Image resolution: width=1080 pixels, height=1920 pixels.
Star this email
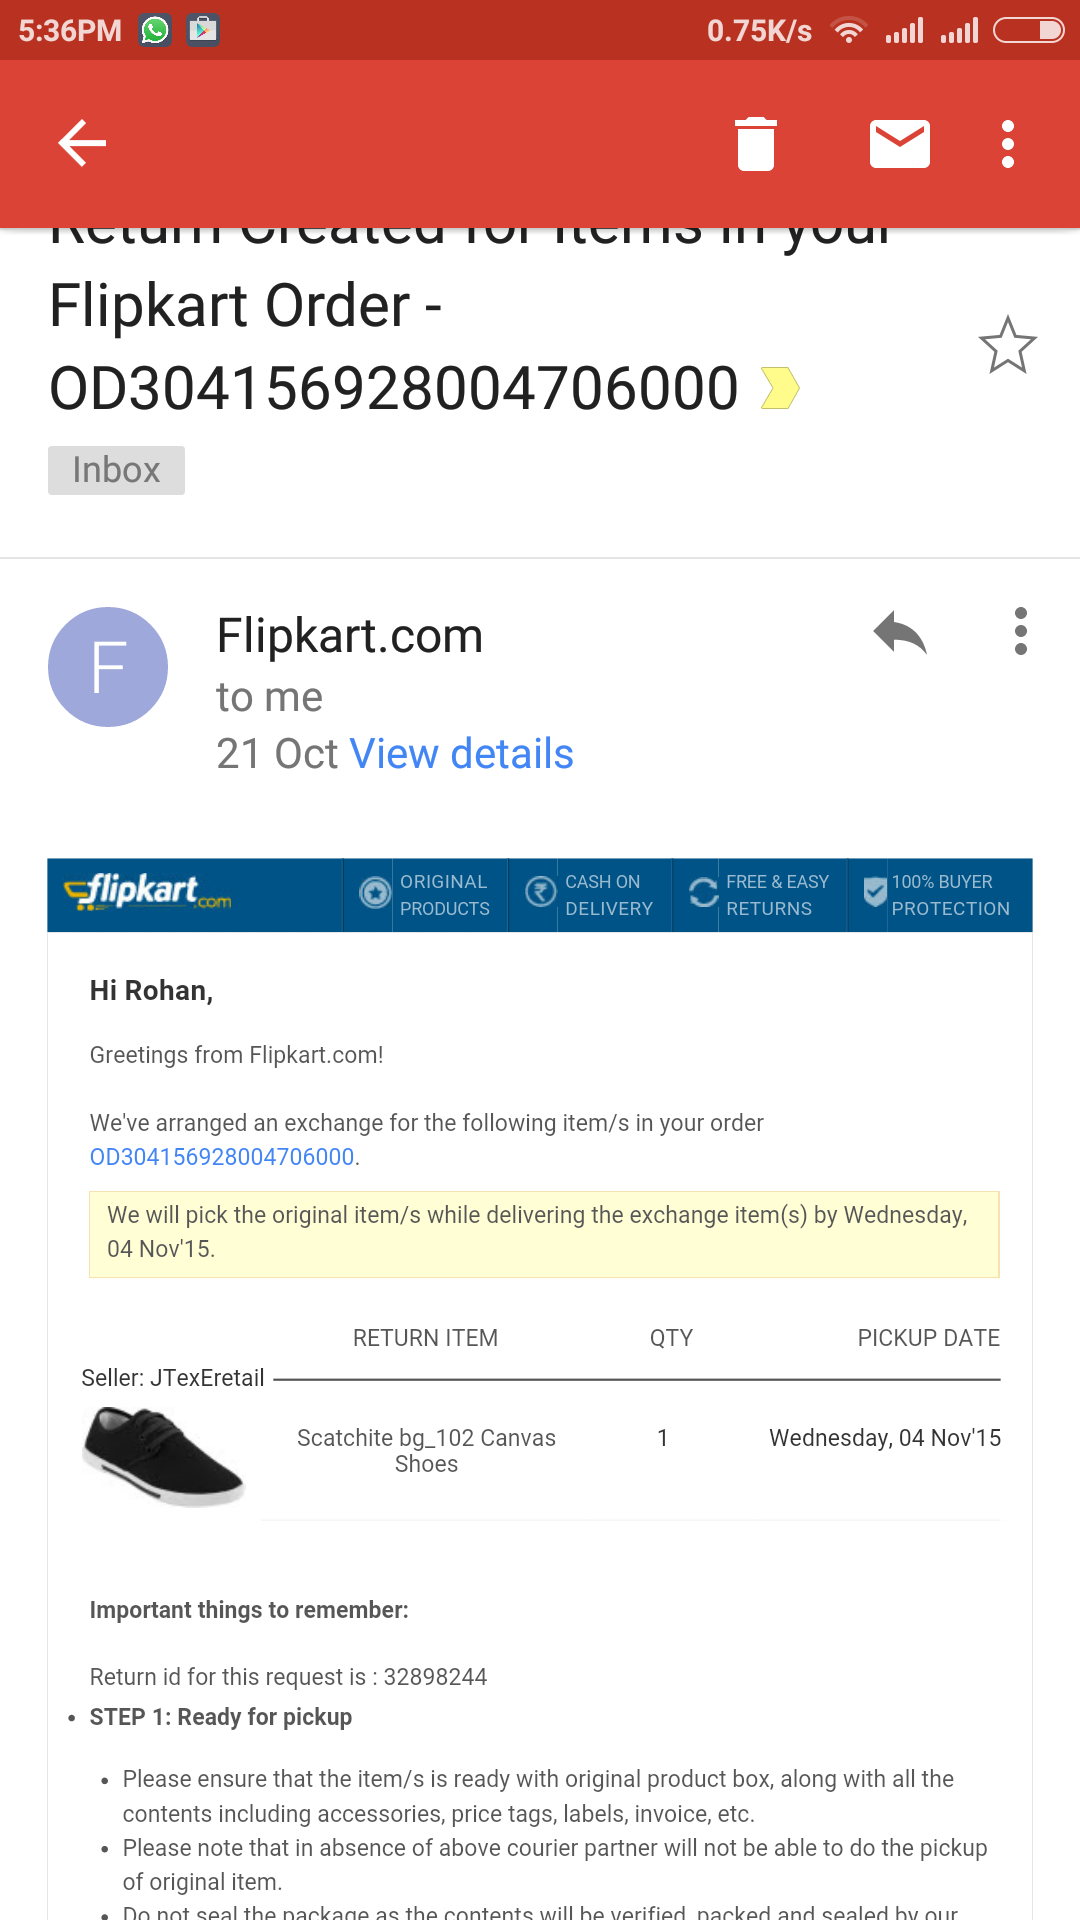coord(1008,345)
